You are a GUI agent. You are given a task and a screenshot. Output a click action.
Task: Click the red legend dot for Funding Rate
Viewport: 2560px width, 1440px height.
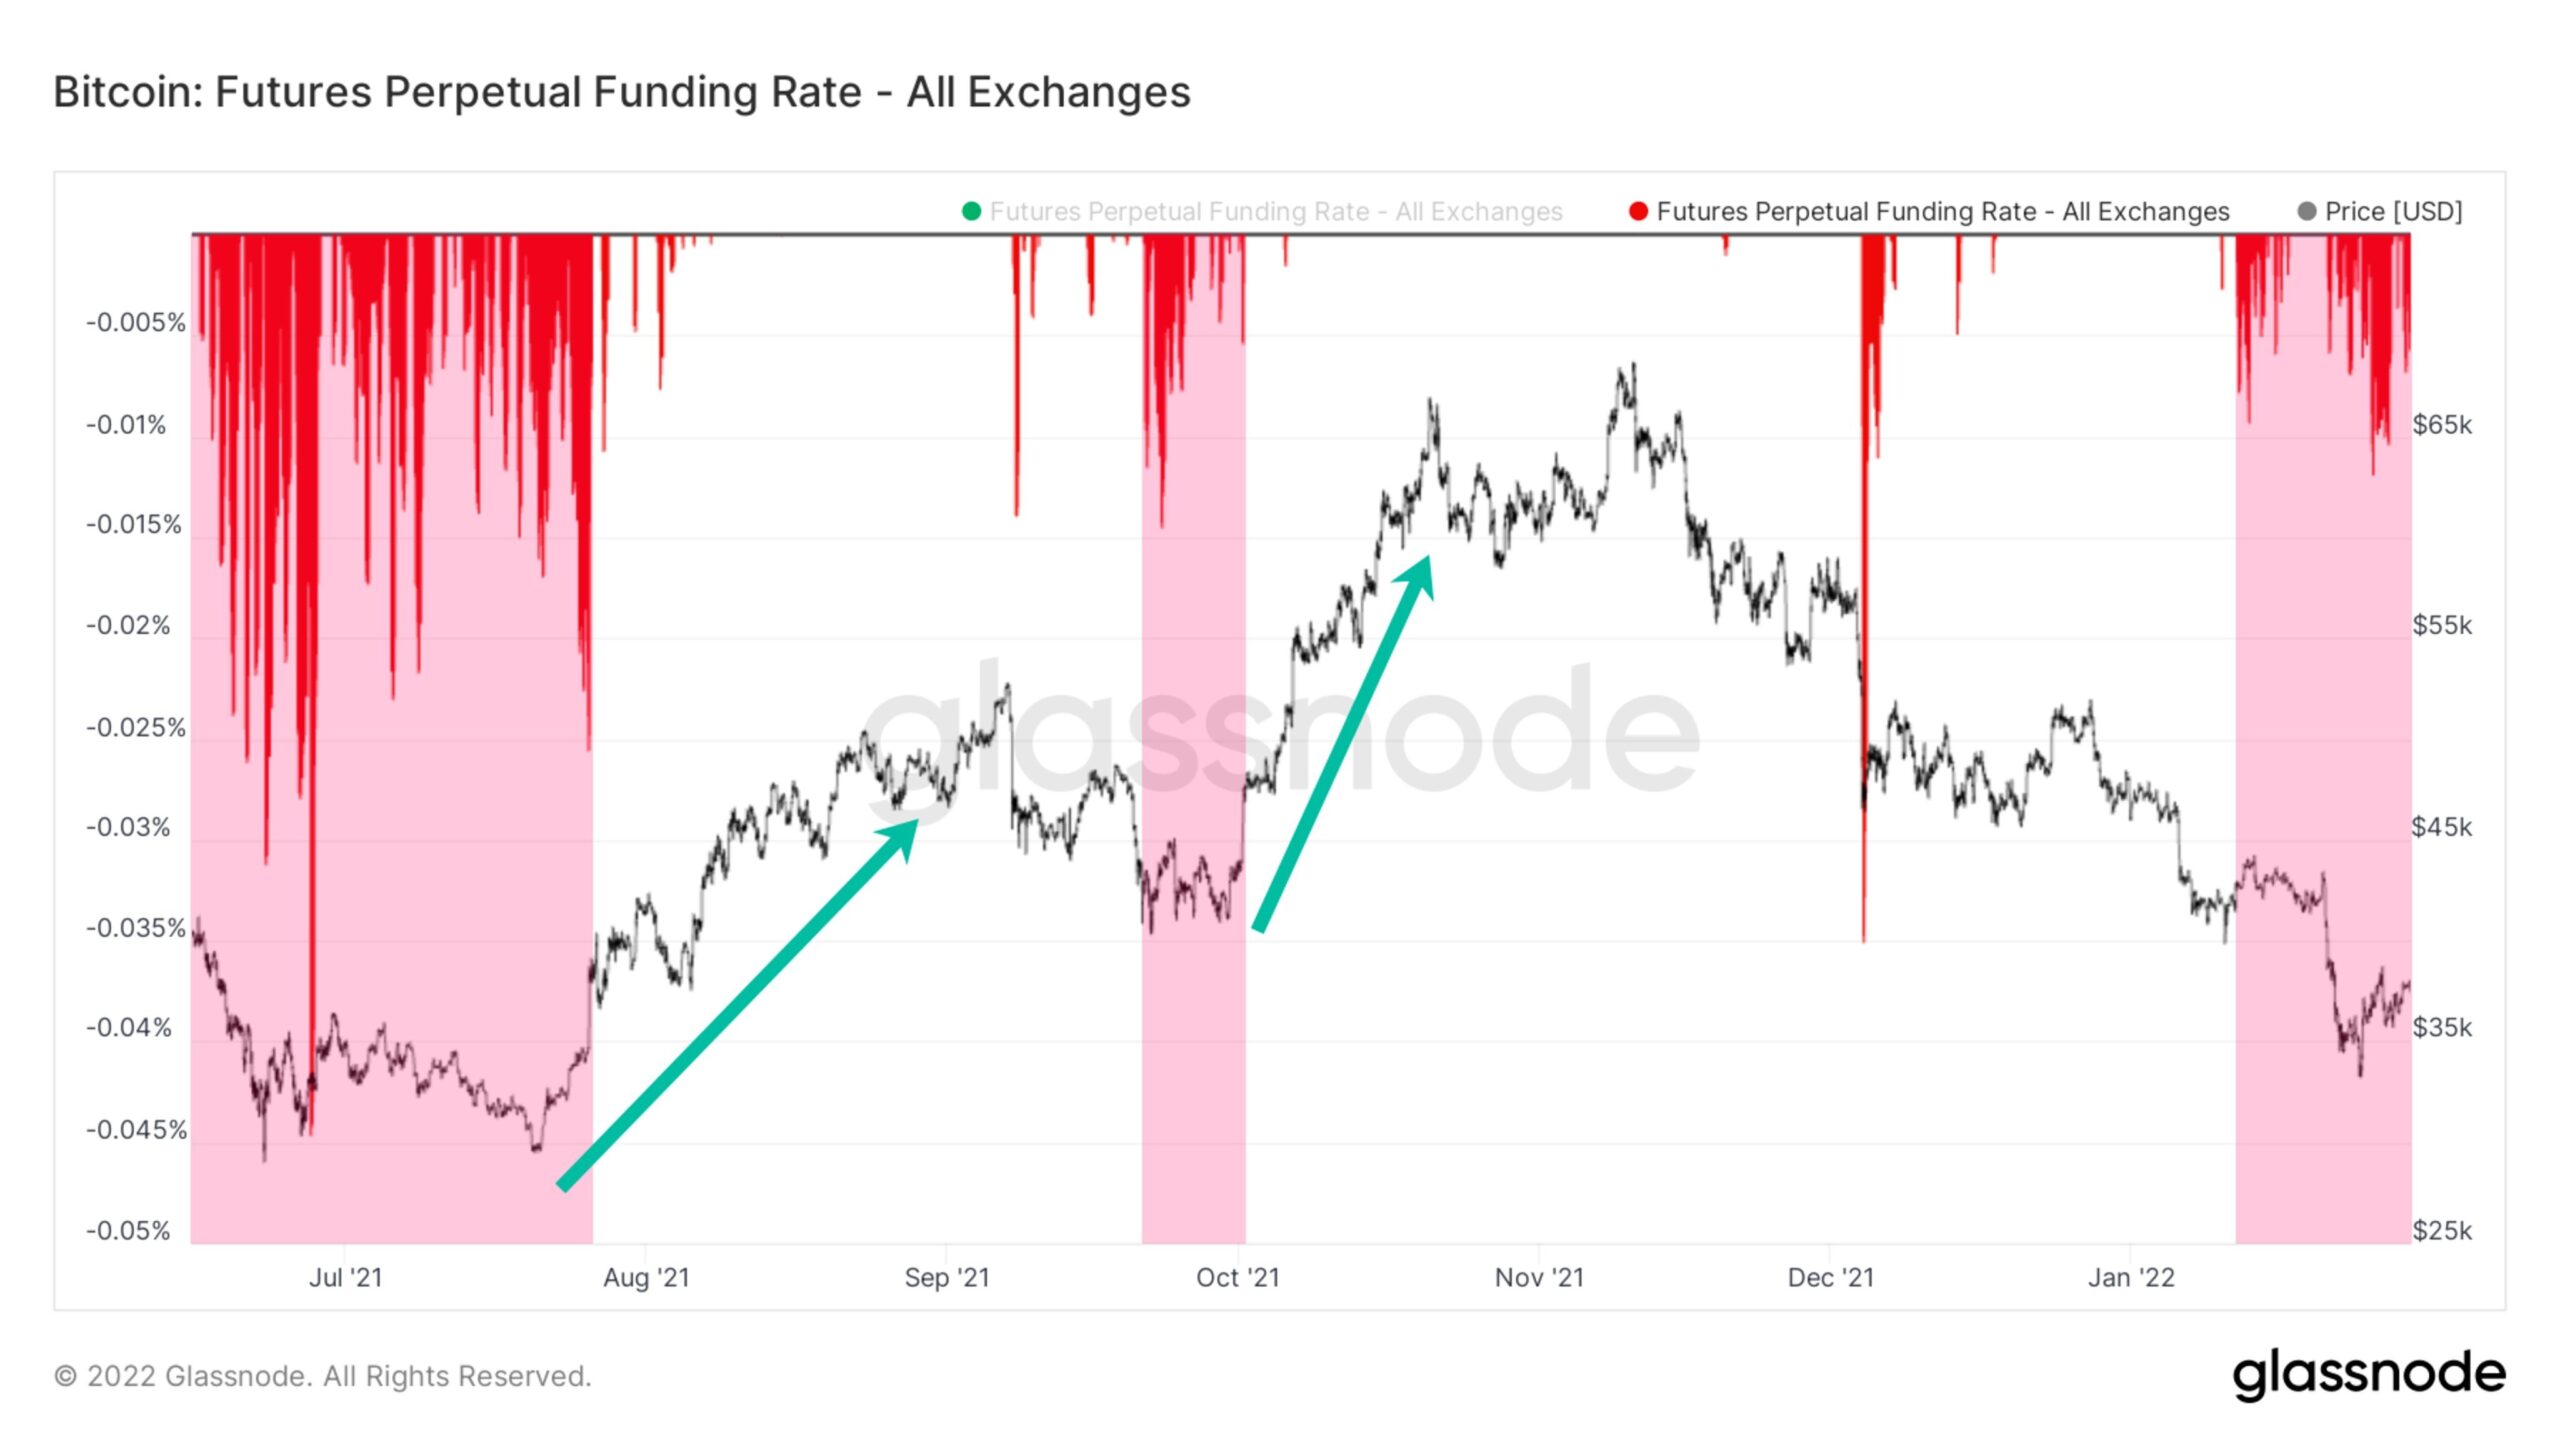1638,211
